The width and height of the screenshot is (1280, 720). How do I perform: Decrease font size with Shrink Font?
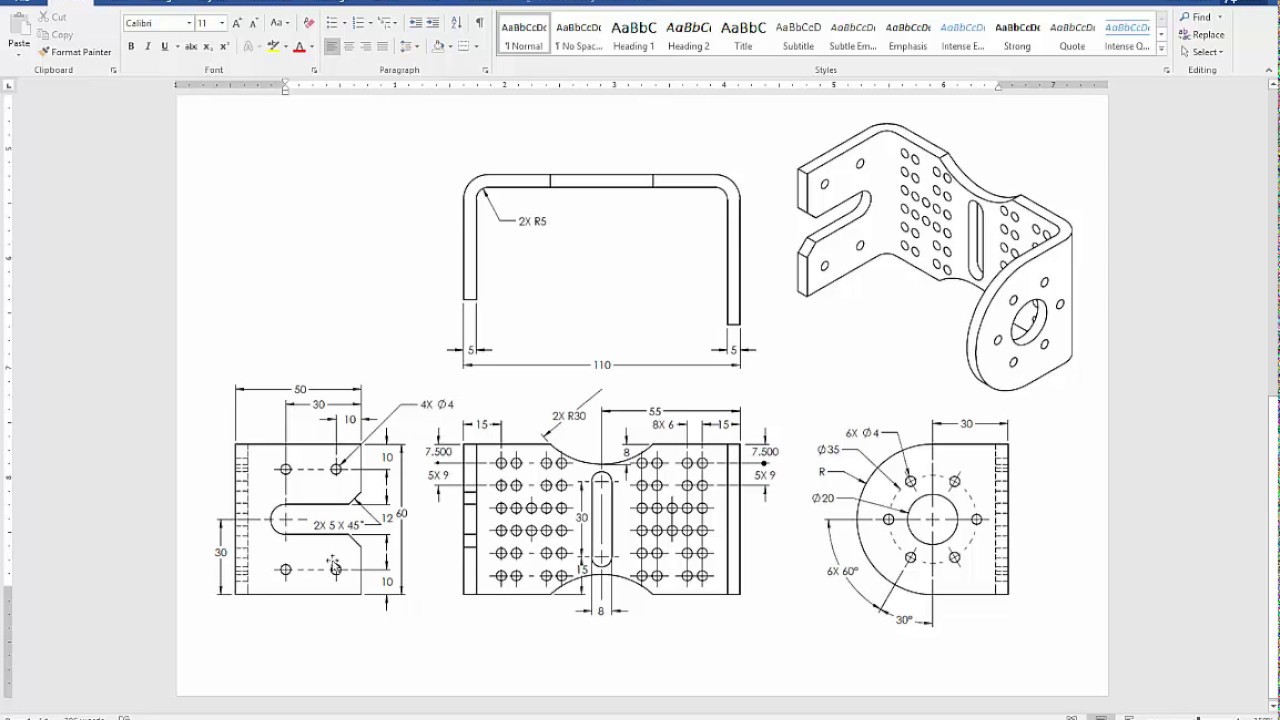point(252,23)
